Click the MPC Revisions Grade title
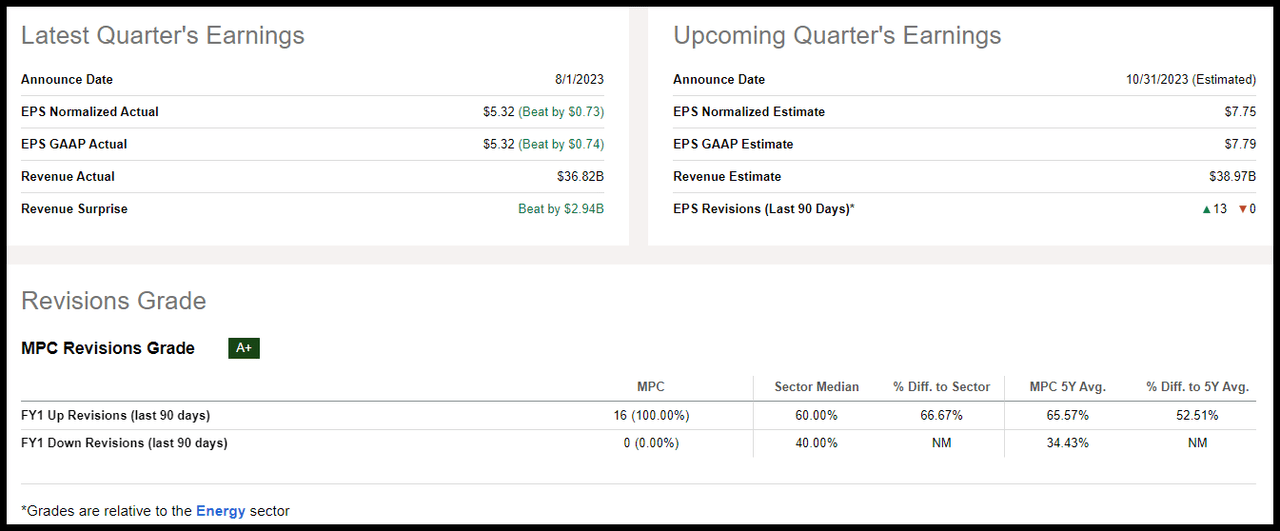The image size is (1280, 531). 108,348
